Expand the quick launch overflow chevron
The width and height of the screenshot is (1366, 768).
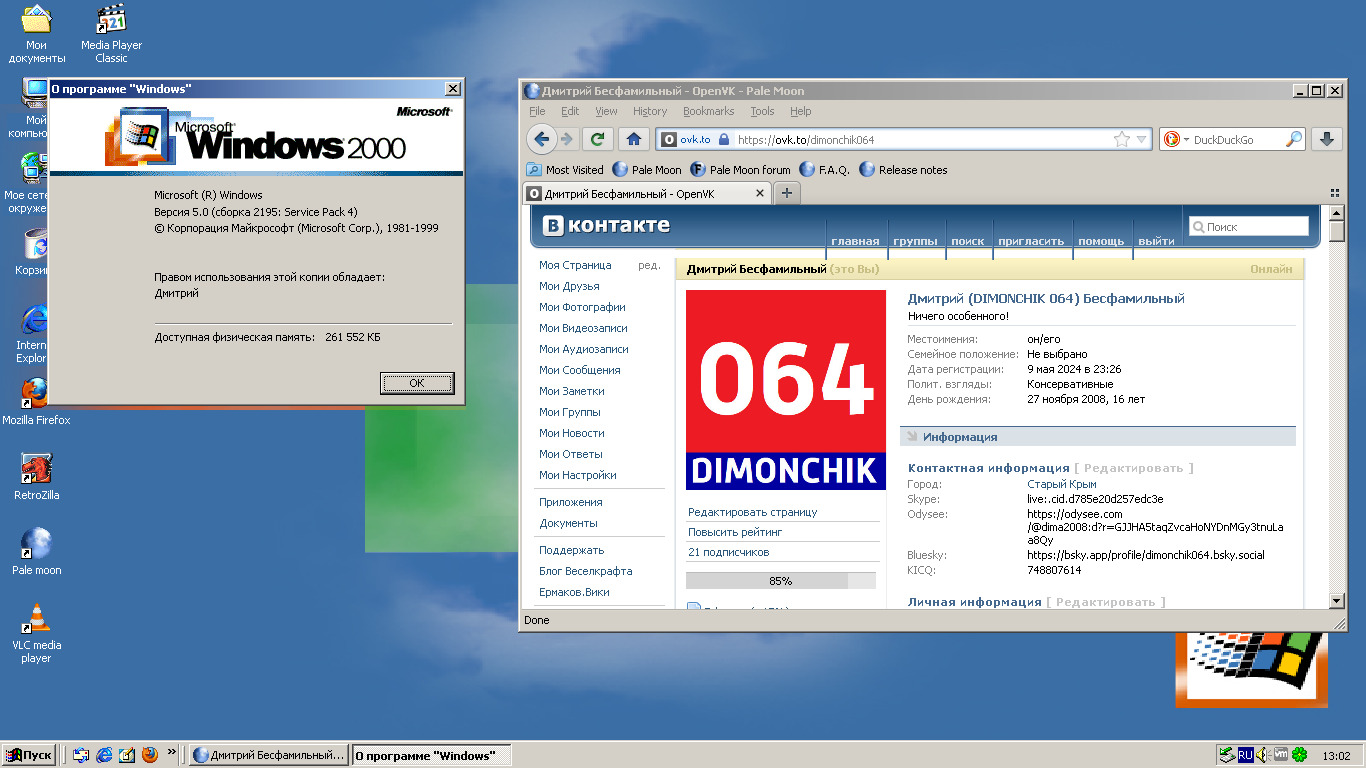[x=172, y=752]
